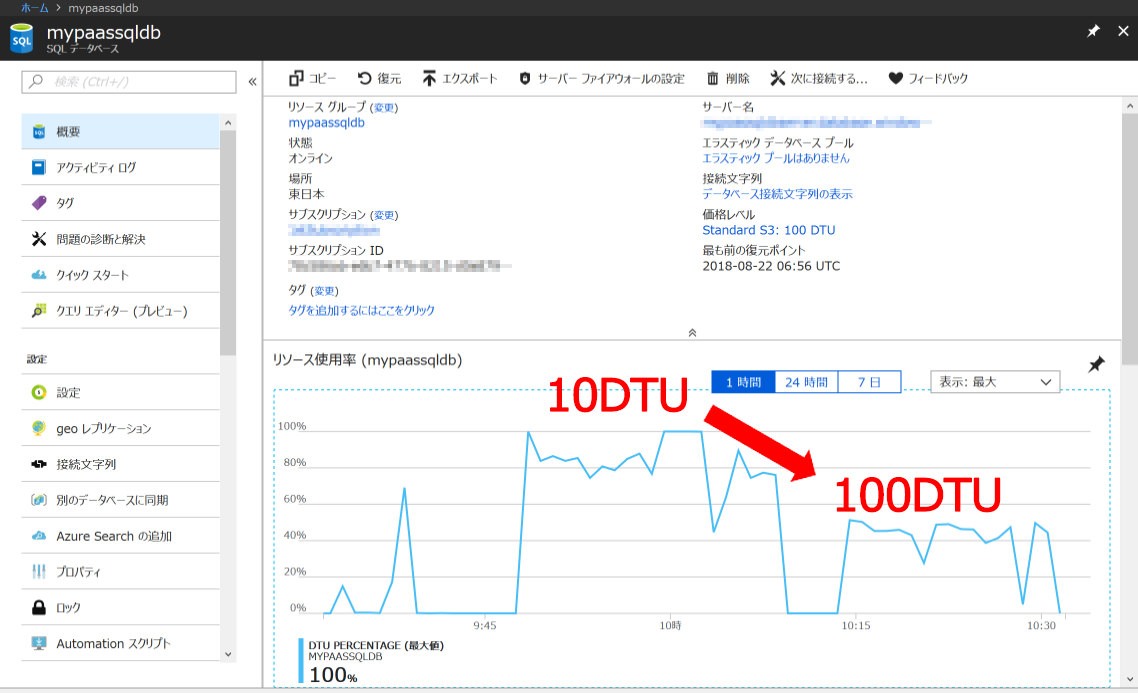Click 変更 next to リソース グループ
Image resolution: width=1138 pixels, height=693 pixels.
pos(384,107)
